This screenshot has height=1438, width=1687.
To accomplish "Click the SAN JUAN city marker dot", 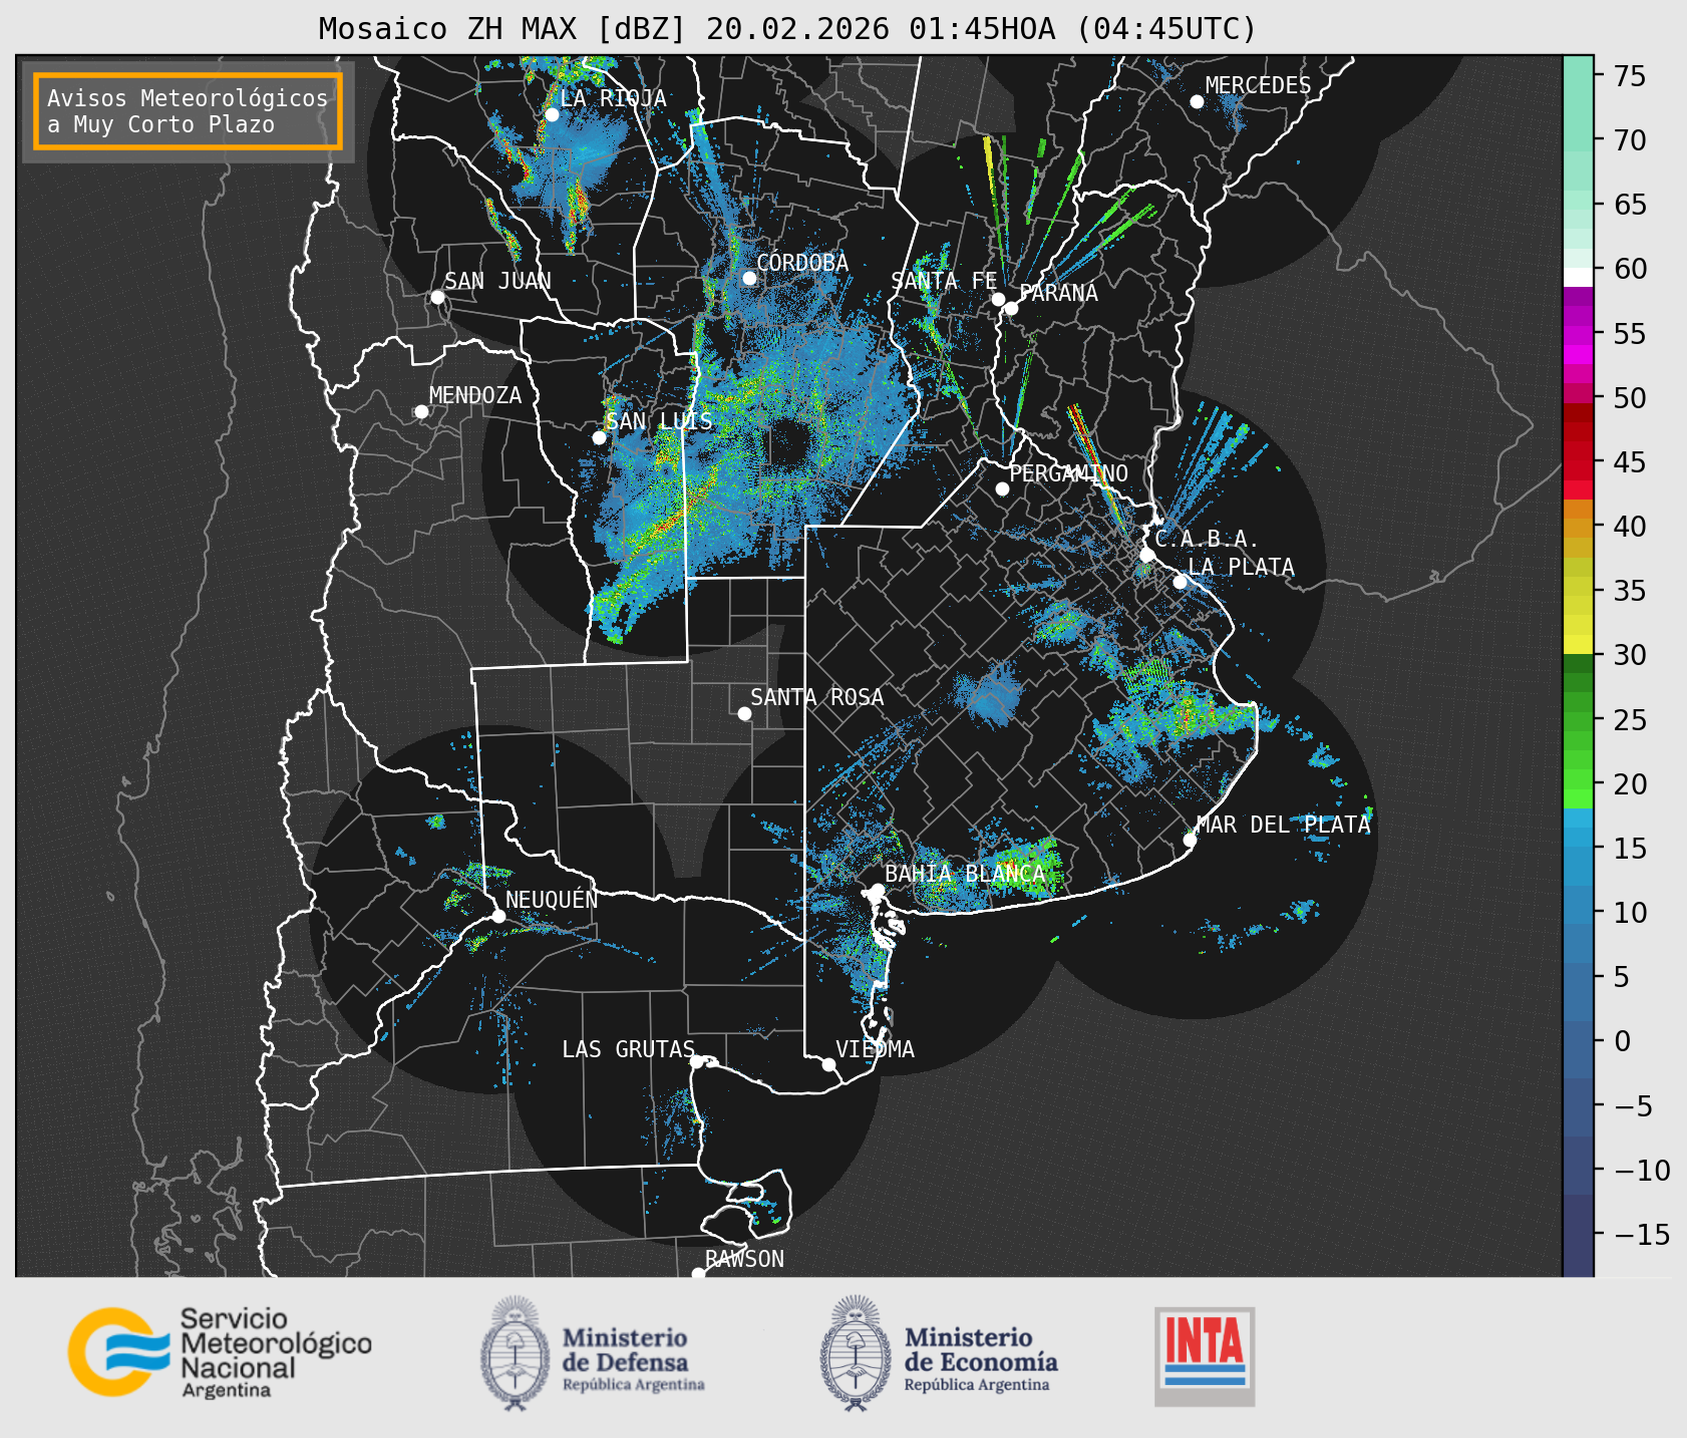I will 437,297.
